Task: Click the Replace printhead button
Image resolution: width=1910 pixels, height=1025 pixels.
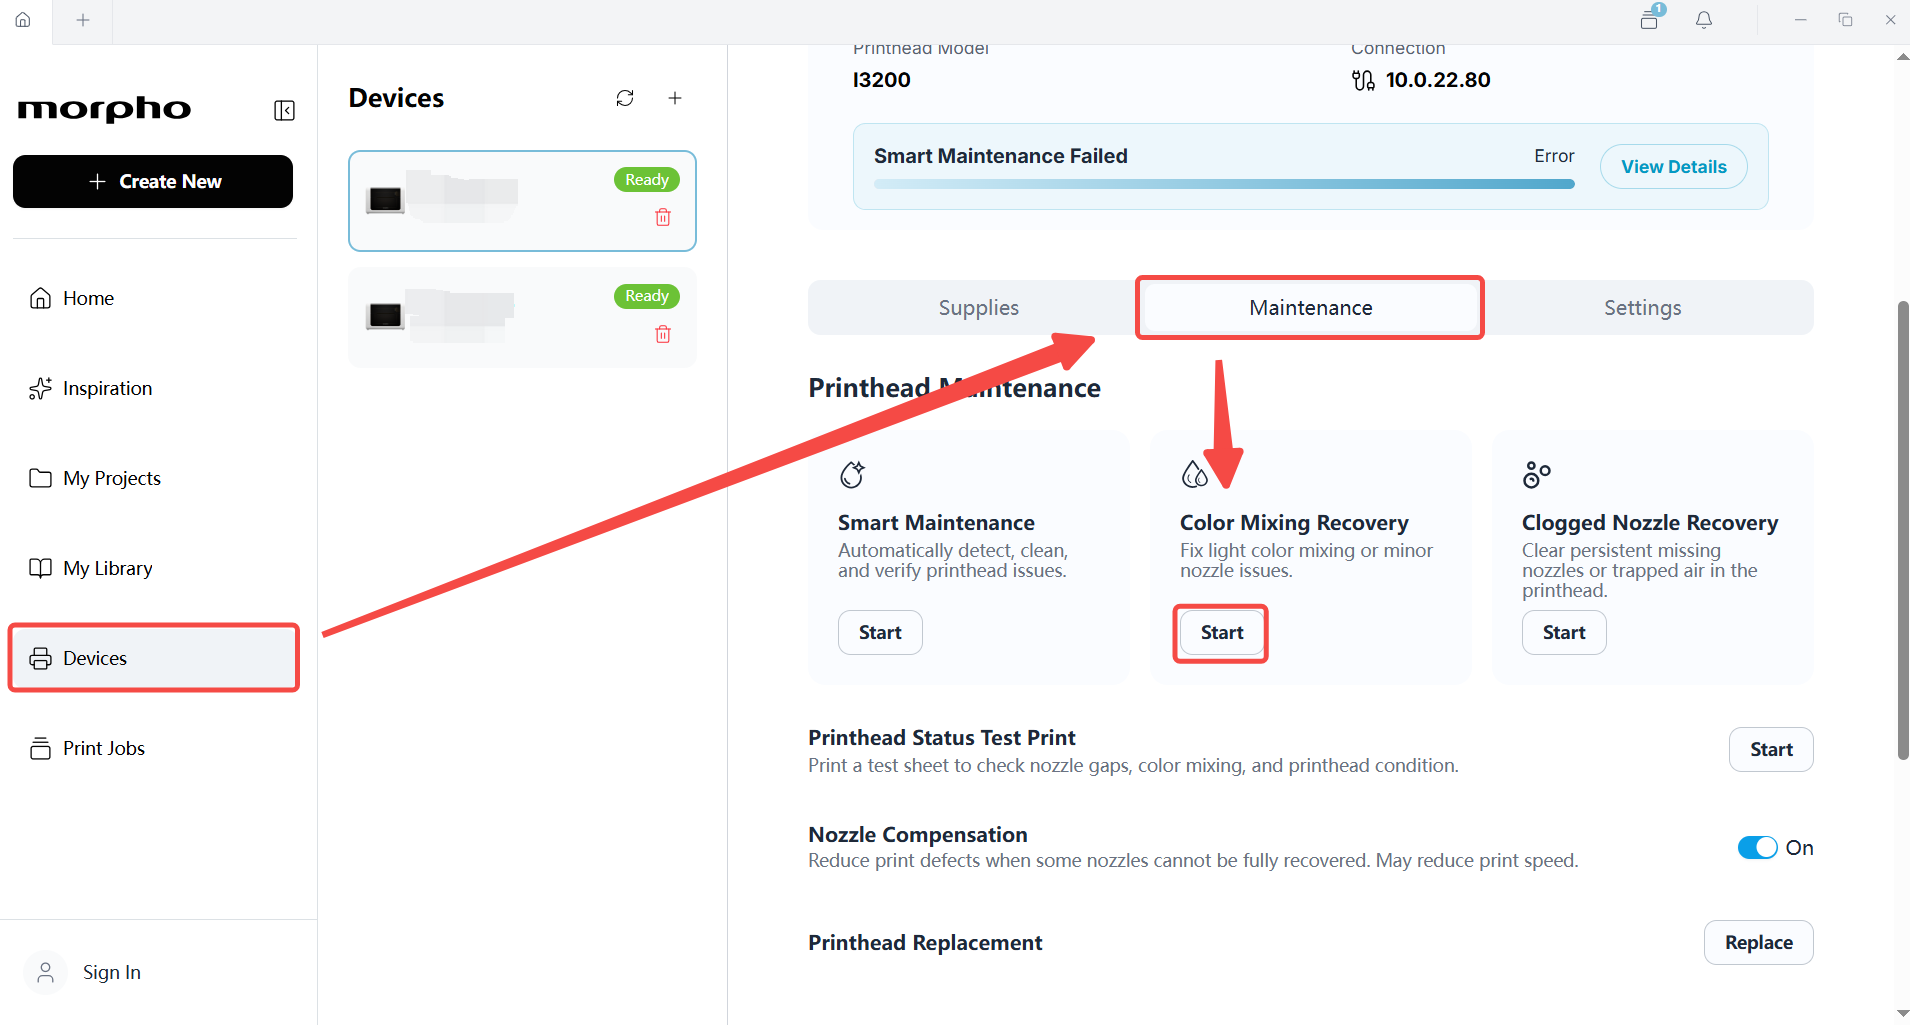Action: pyautogui.click(x=1758, y=943)
